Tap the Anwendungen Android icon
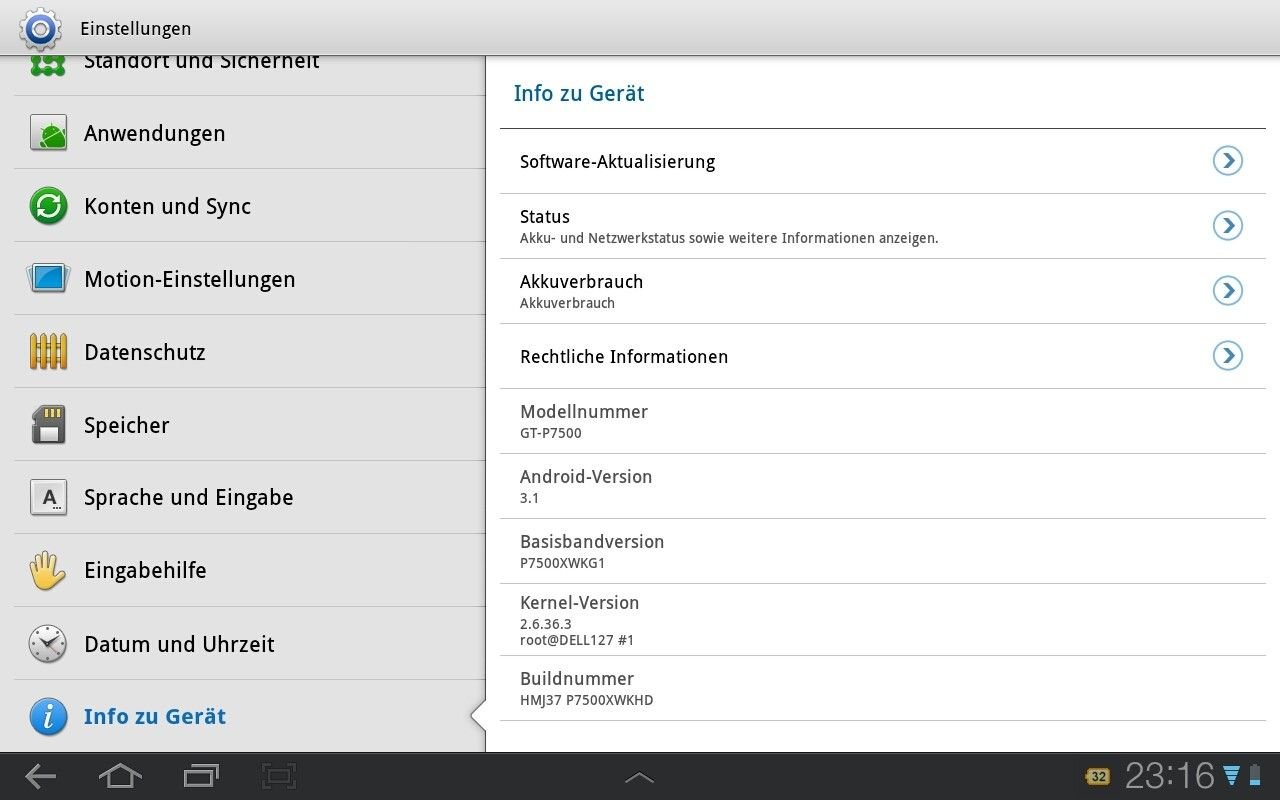 [48, 133]
